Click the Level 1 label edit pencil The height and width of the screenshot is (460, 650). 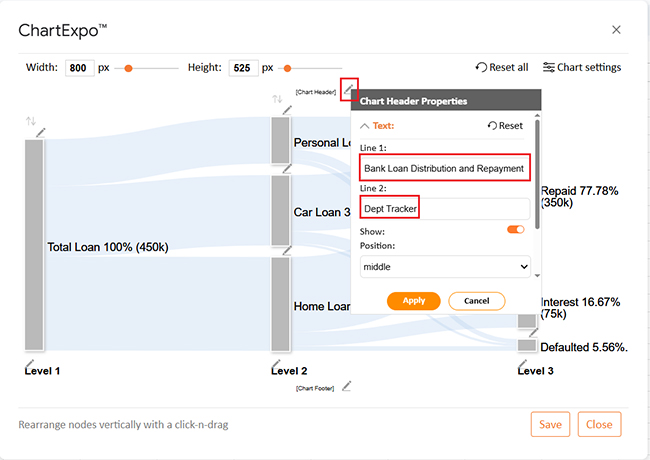[x=29, y=361]
